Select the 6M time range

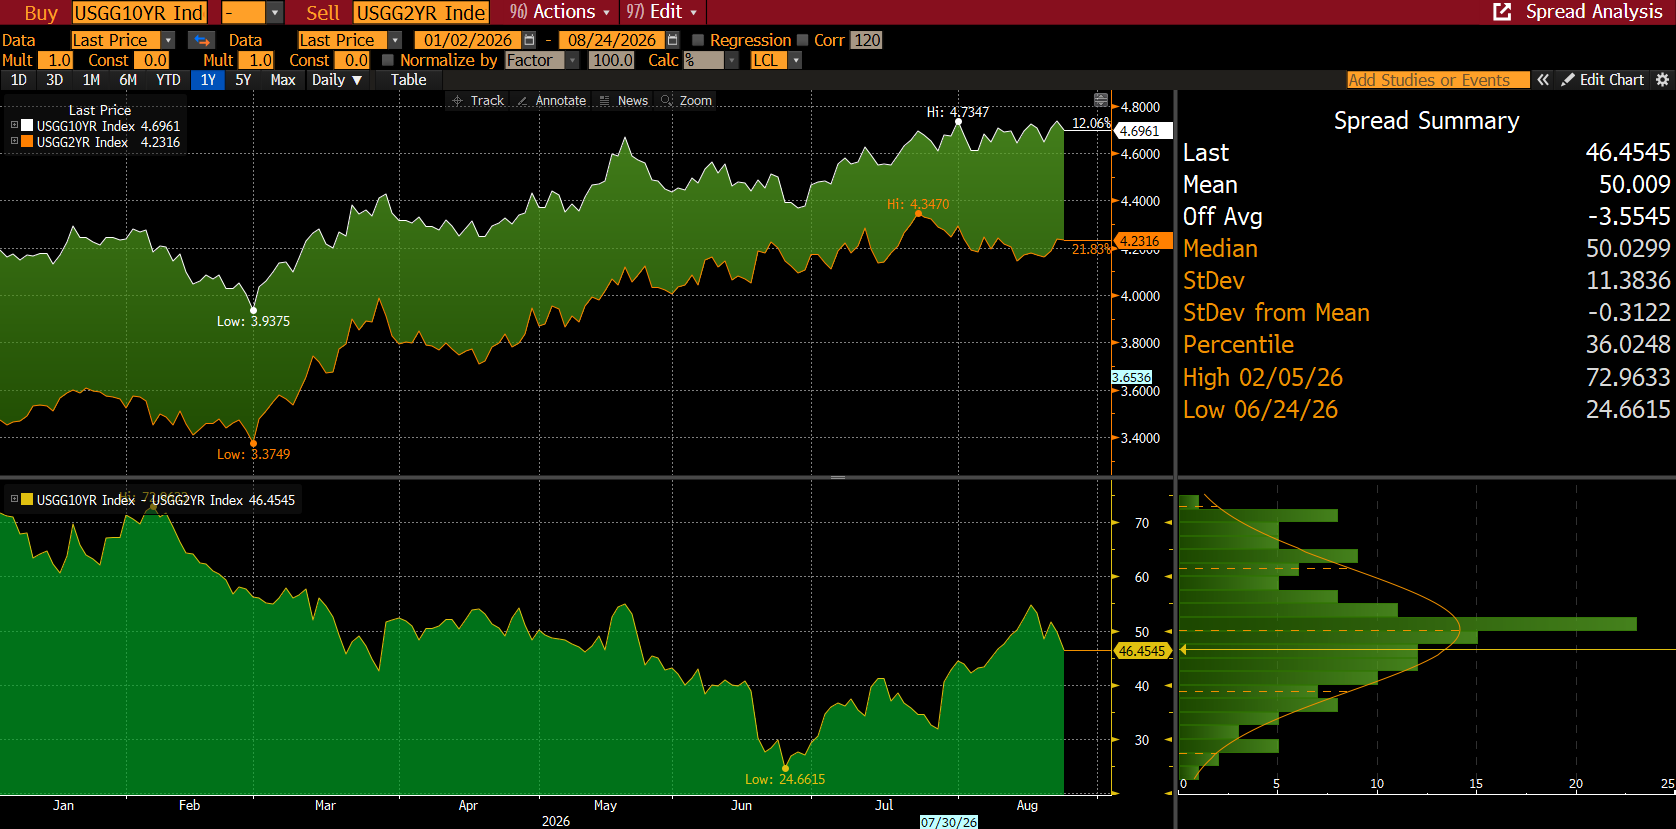point(128,80)
